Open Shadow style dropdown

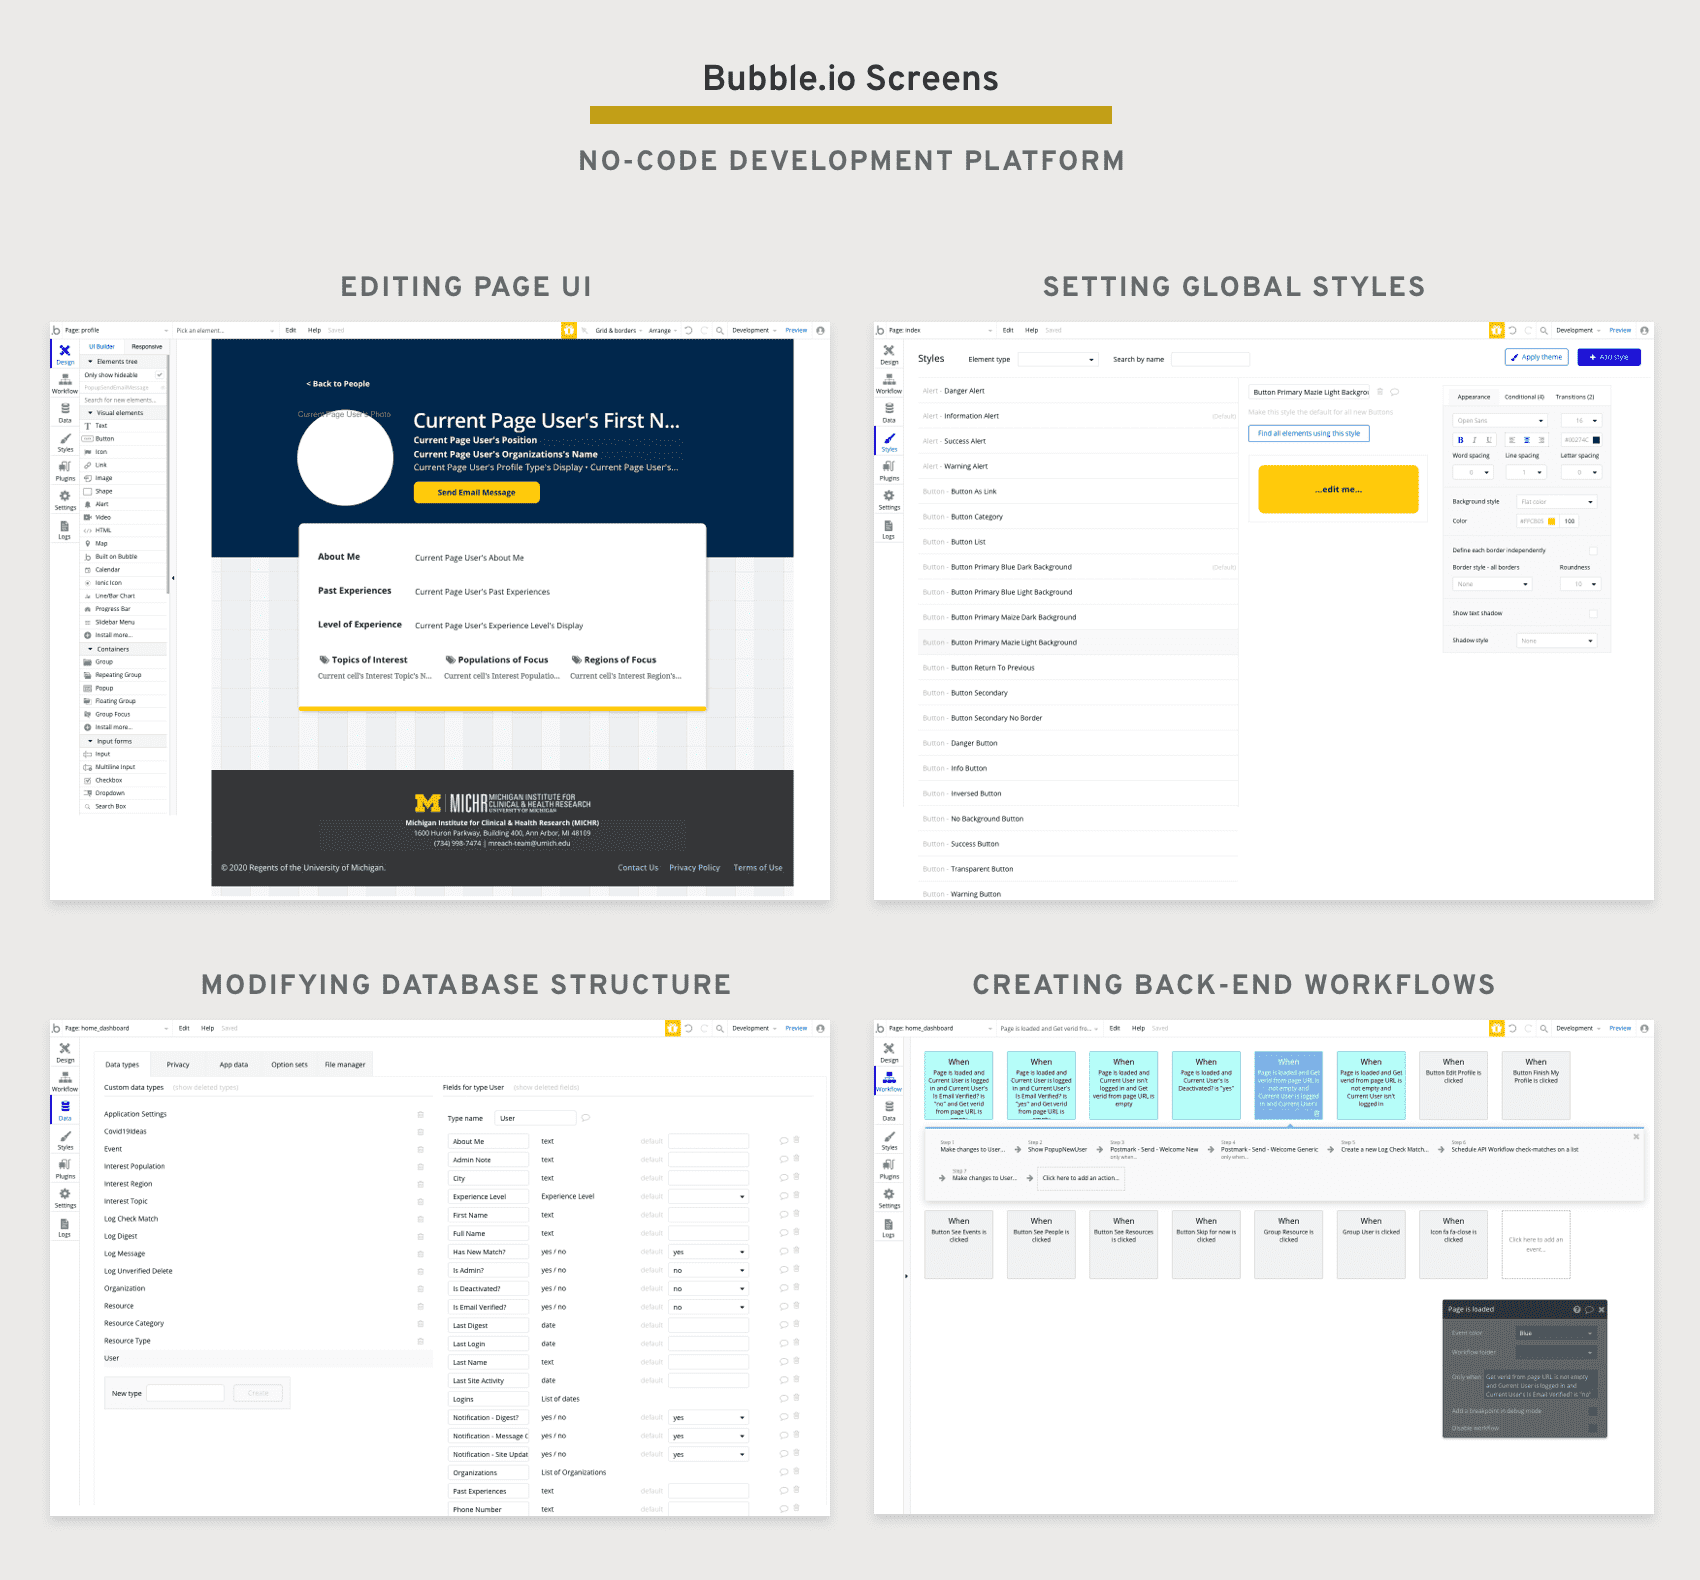coord(1556,641)
